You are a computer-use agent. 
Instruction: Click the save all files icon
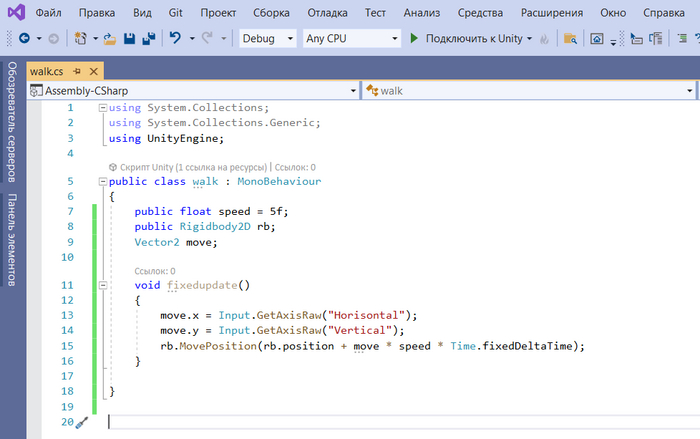pyautogui.click(x=148, y=38)
